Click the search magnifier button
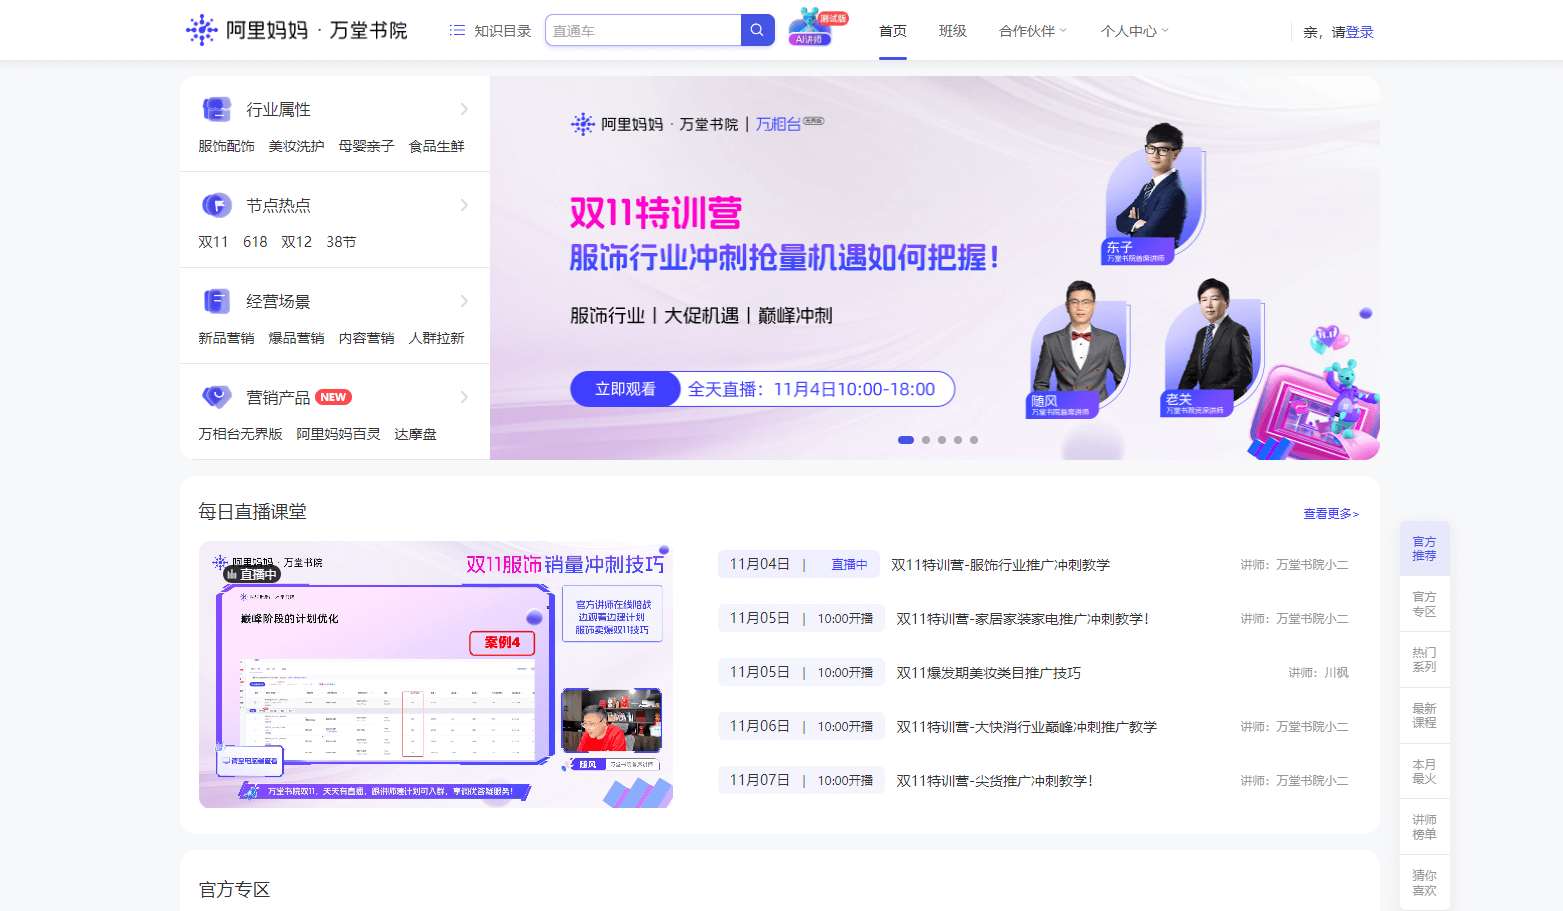This screenshot has width=1563, height=911. click(x=757, y=30)
